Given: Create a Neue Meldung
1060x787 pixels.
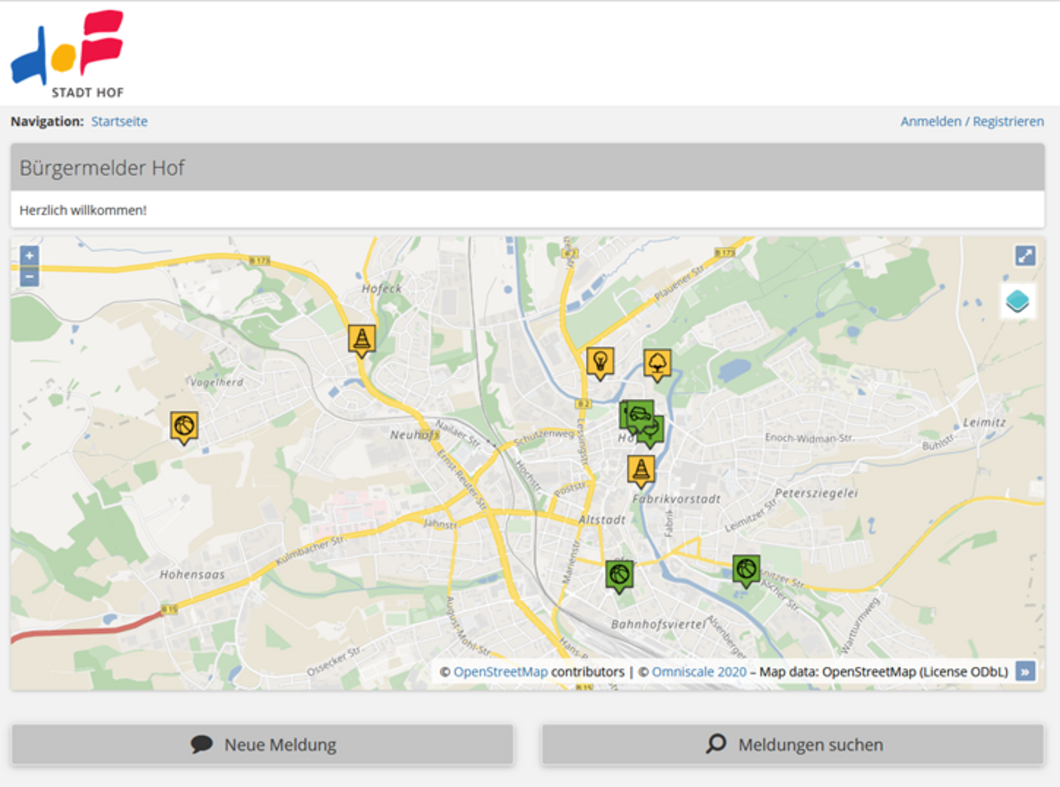Looking at the screenshot, I should (x=262, y=745).
